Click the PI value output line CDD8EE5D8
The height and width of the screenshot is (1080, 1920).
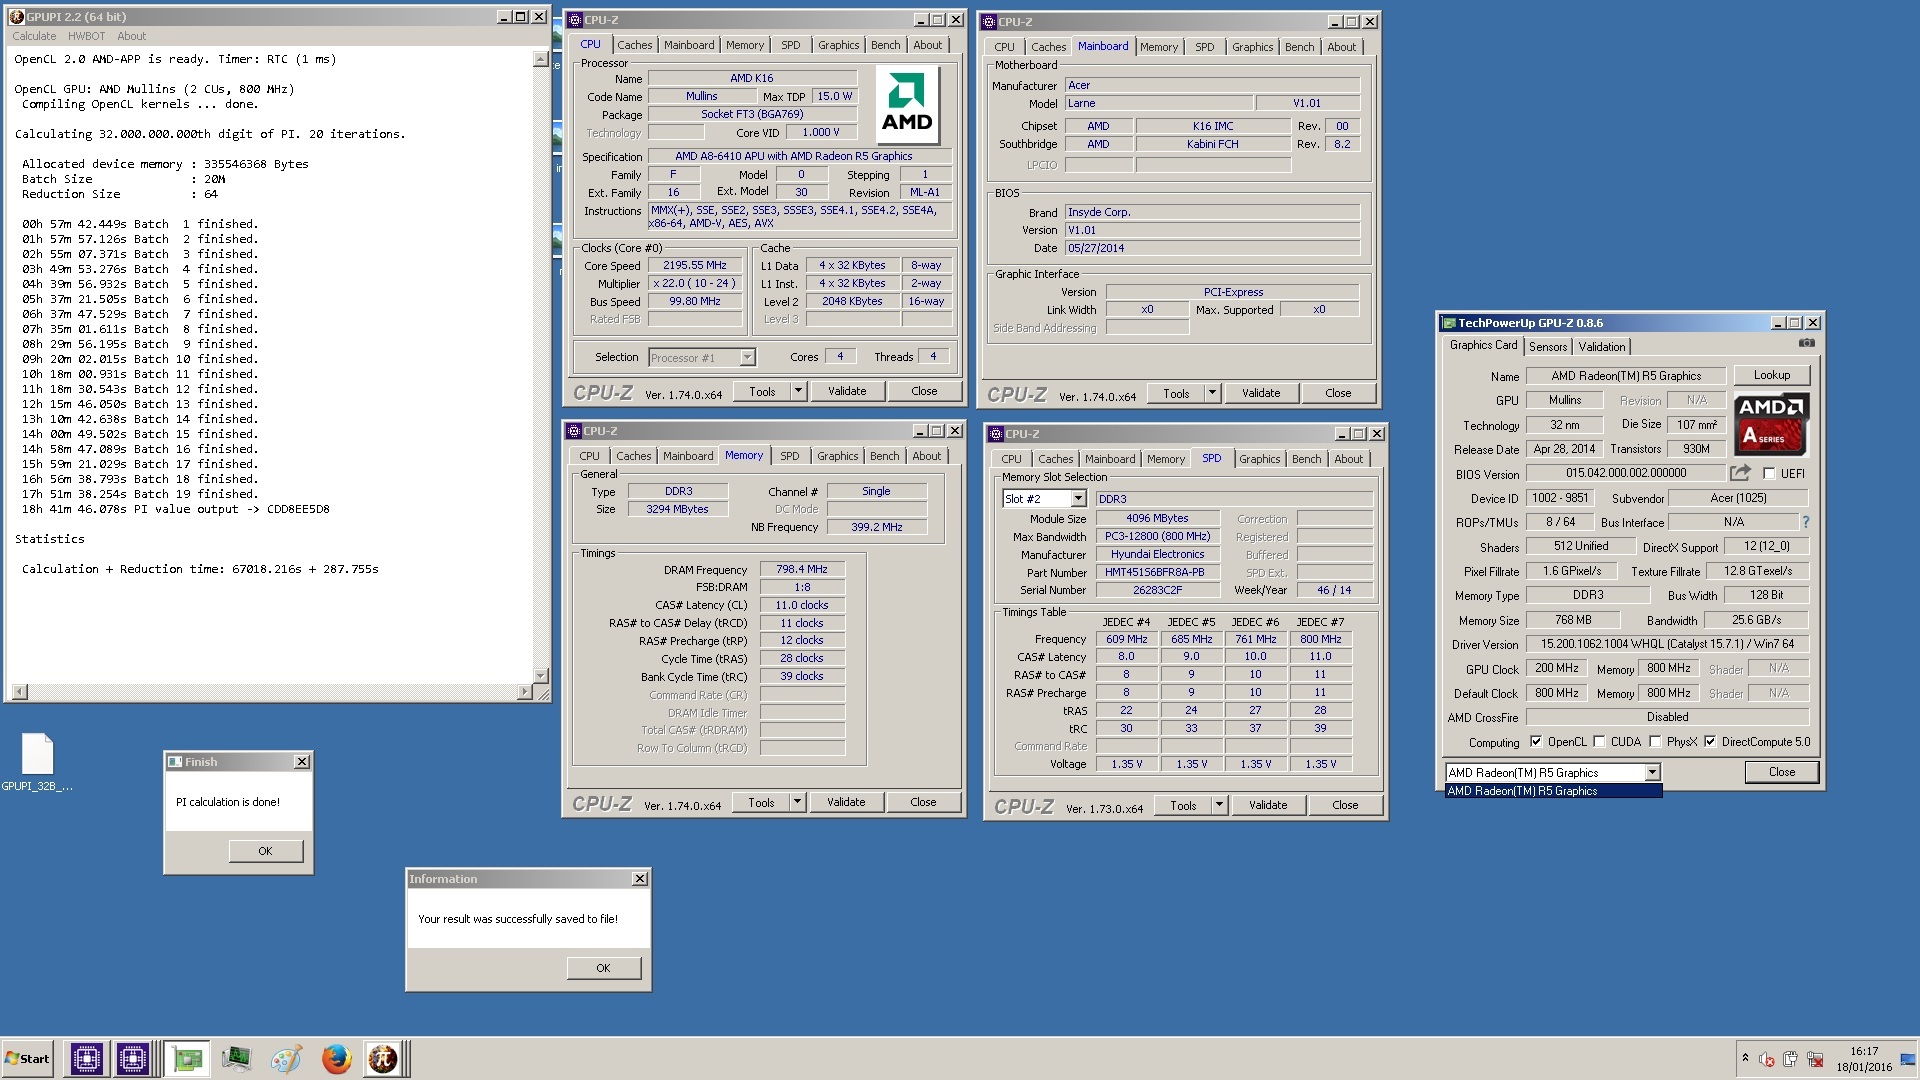click(x=175, y=509)
